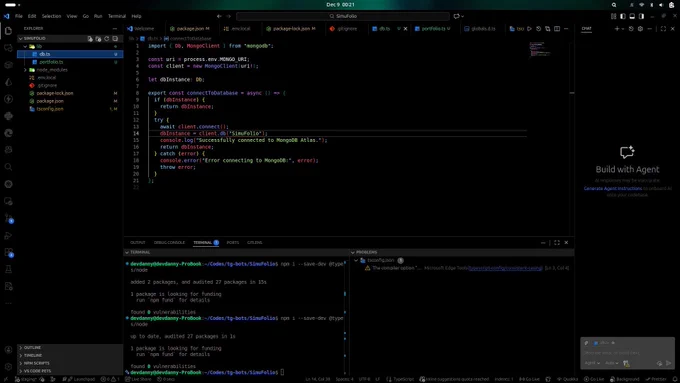
Task: Open the Explorer view in activity bar
Action: pyautogui.click(x=8, y=31)
